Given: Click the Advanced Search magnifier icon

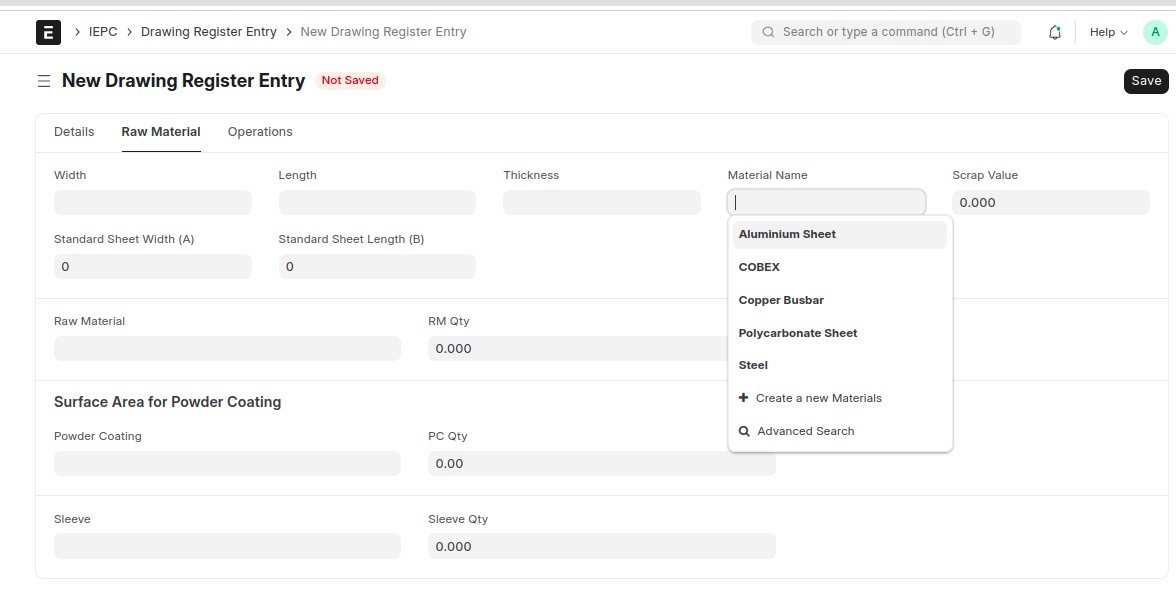Looking at the screenshot, I should click(744, 431).
